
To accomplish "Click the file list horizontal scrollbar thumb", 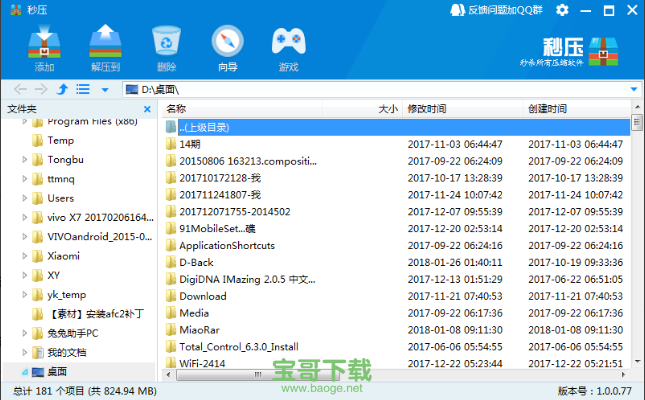I will coord(258,374).
